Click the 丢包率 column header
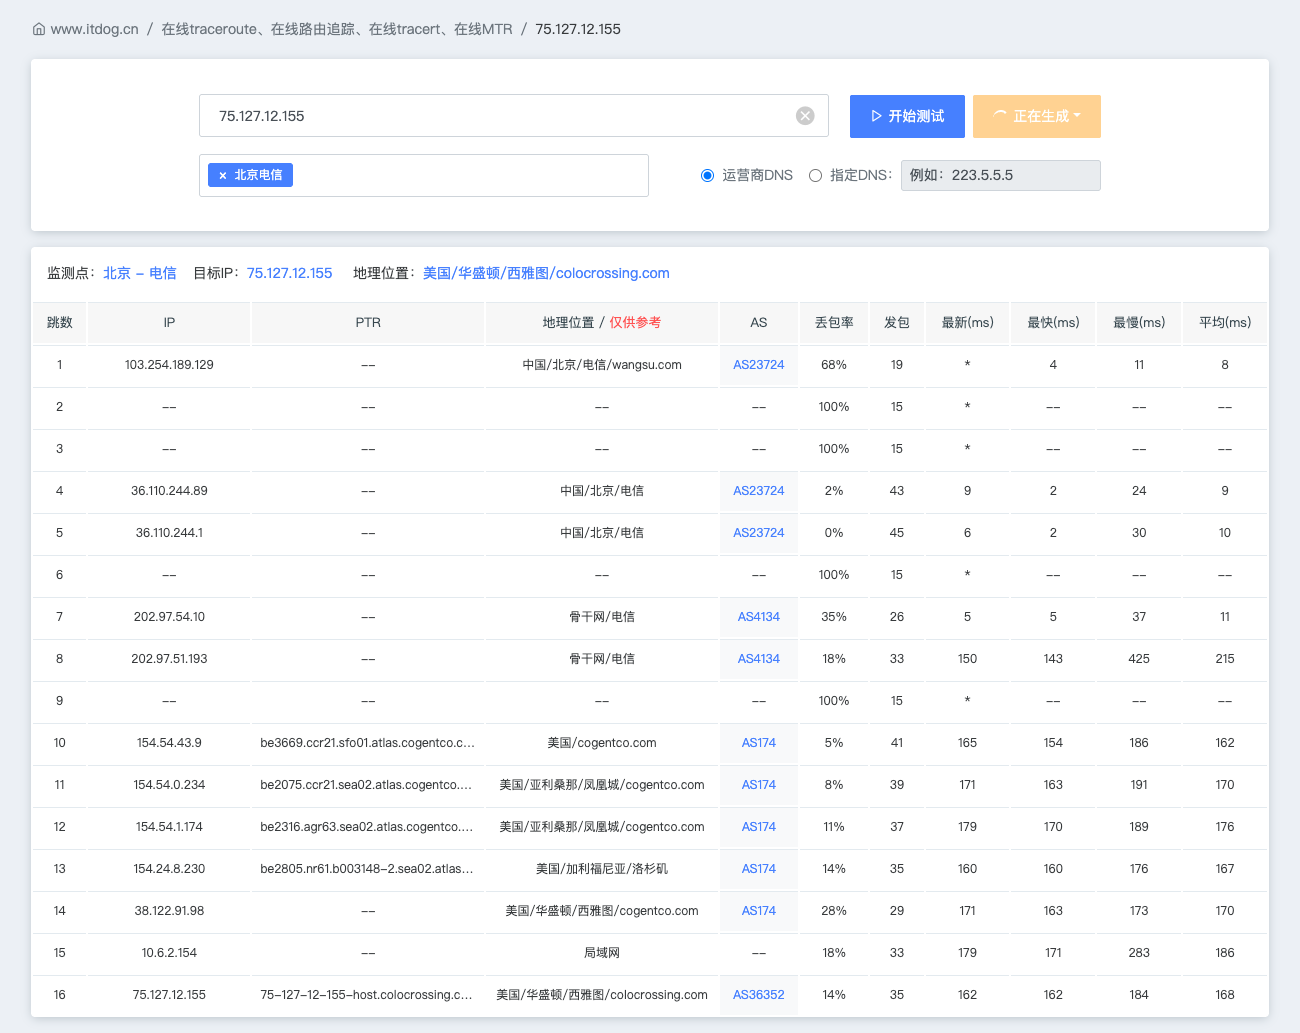The width and height of the screenshot is (1300, 1033). [834, 323]
